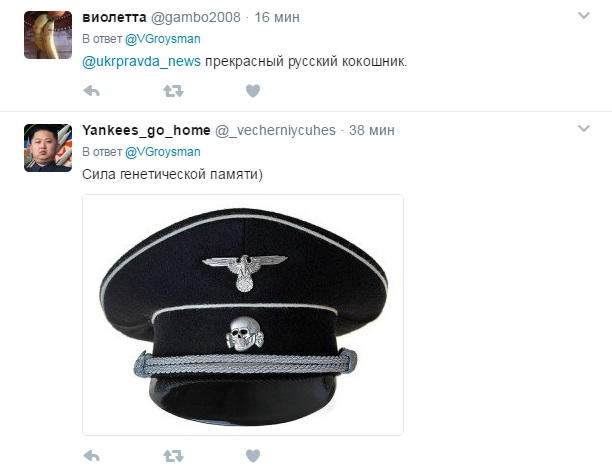The width and height of the screenshot is (612, 470).
Task: Expand options chevron on Yankees_go_home tweet
Action: [584, 128]
